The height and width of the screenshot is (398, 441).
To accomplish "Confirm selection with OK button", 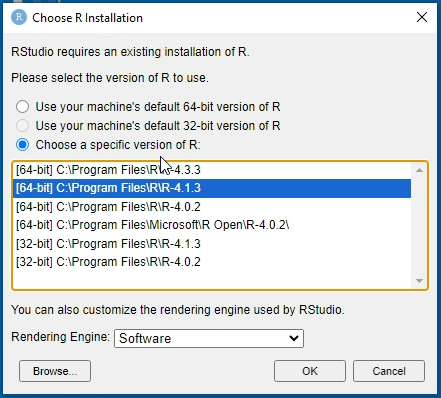I will click(310, 371).
